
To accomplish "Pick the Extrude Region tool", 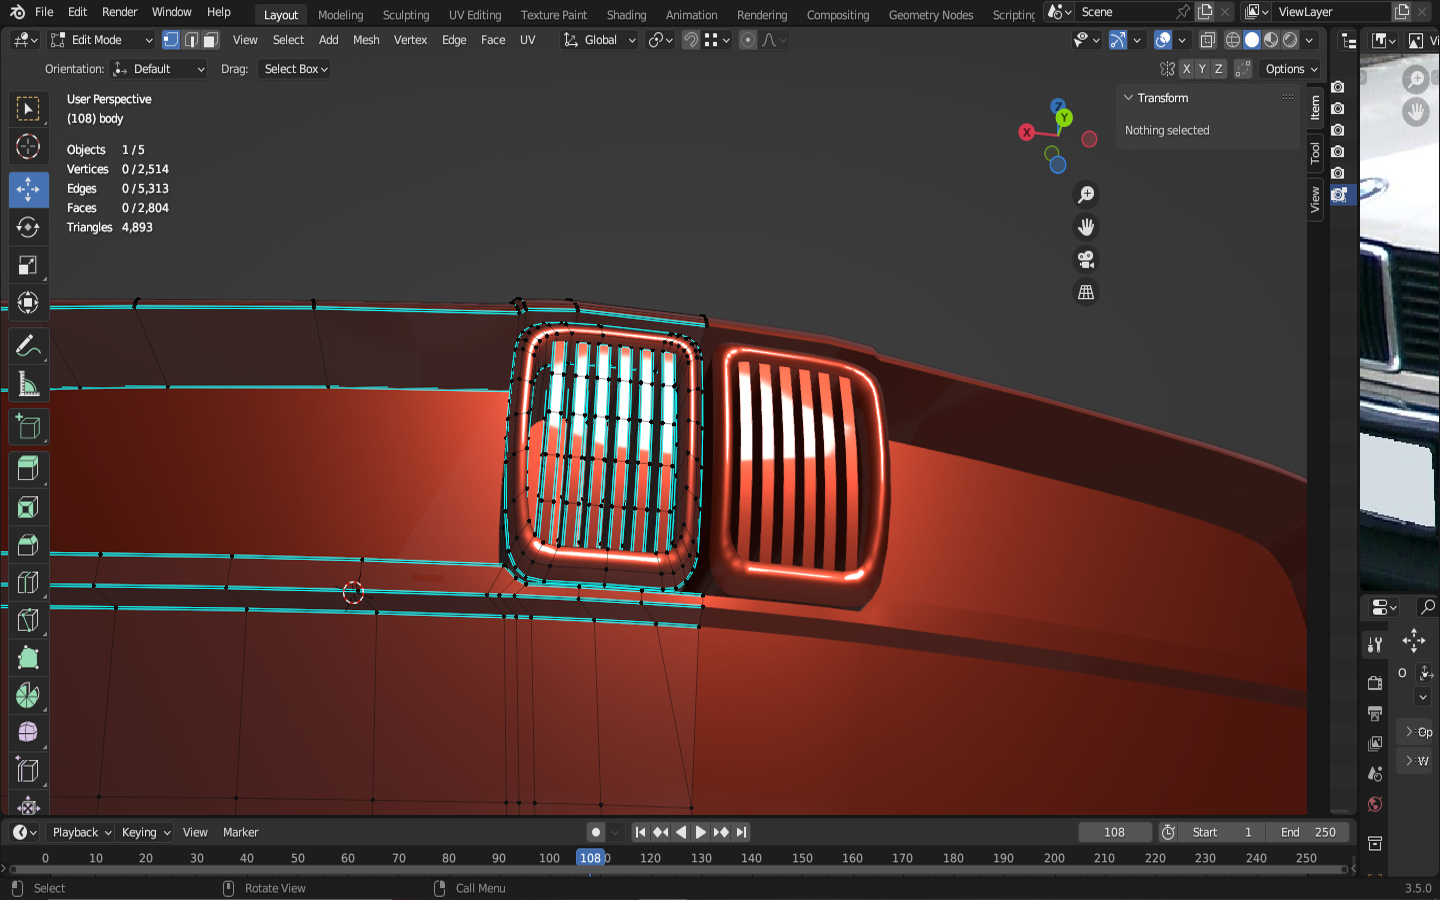I will coord(28,468).
